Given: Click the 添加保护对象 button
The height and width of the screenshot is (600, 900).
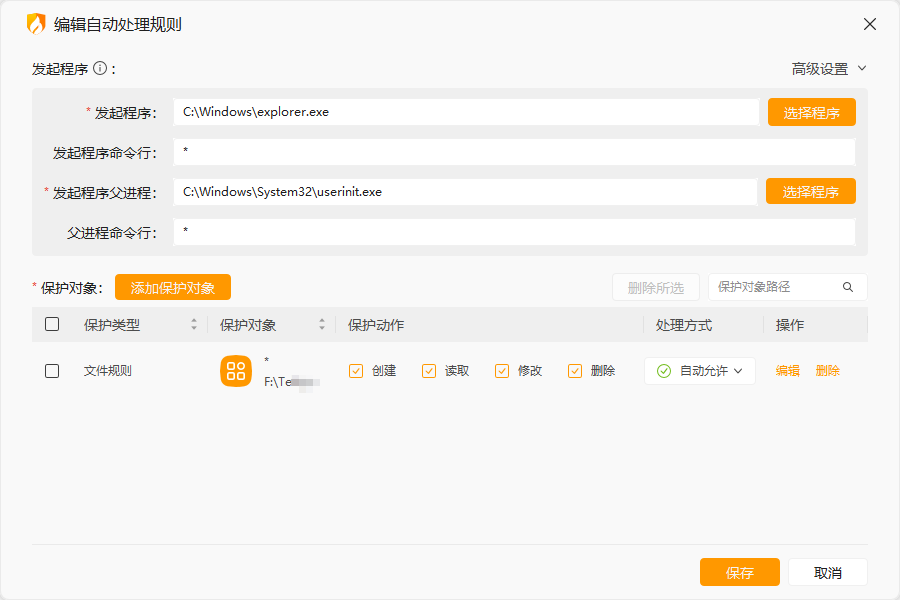Looking at the screenshot, I should pos(173,287).
